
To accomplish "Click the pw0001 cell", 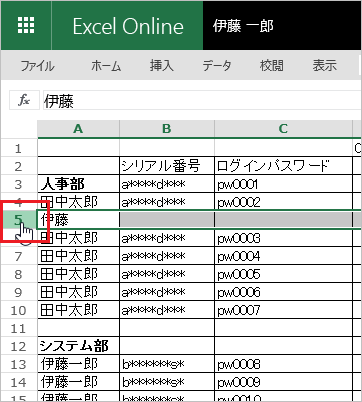I will coord(283,184).
